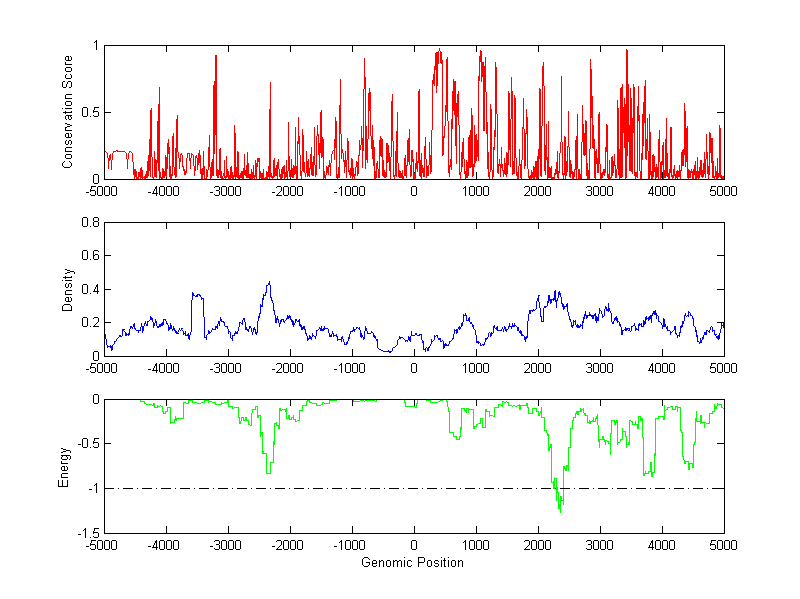Screen dimensions: 800x599
Task: Click the highest blue peak in Density plot
Action: point(269,283)
